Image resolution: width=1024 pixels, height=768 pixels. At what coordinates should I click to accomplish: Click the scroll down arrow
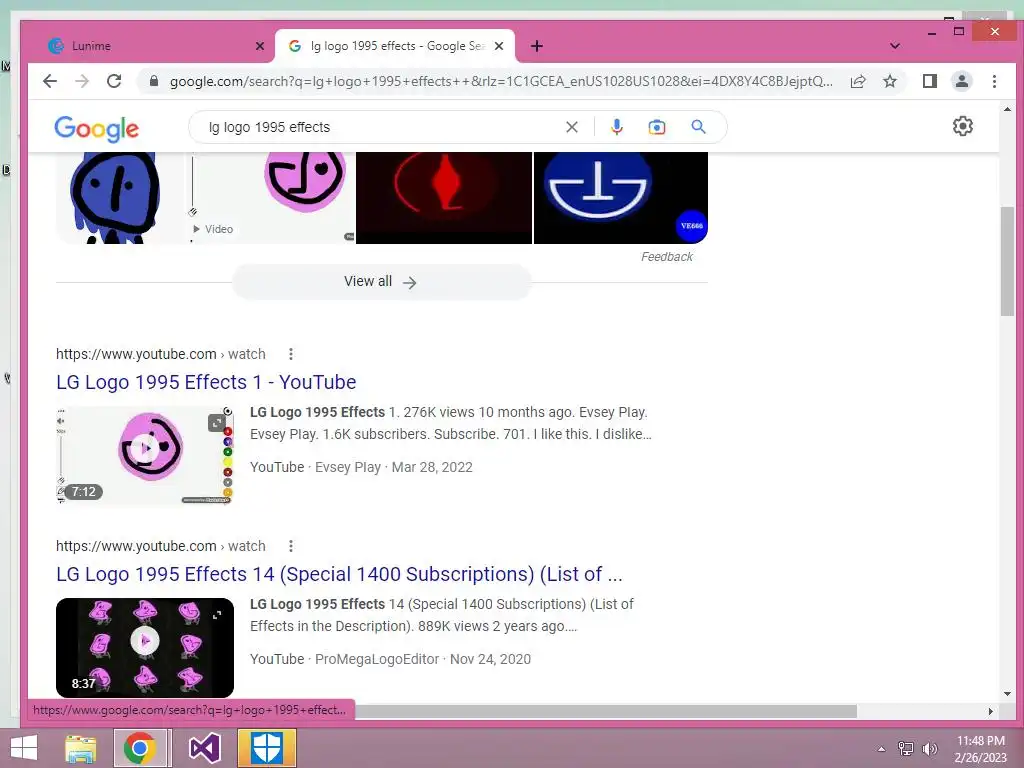coord(1007,694)
